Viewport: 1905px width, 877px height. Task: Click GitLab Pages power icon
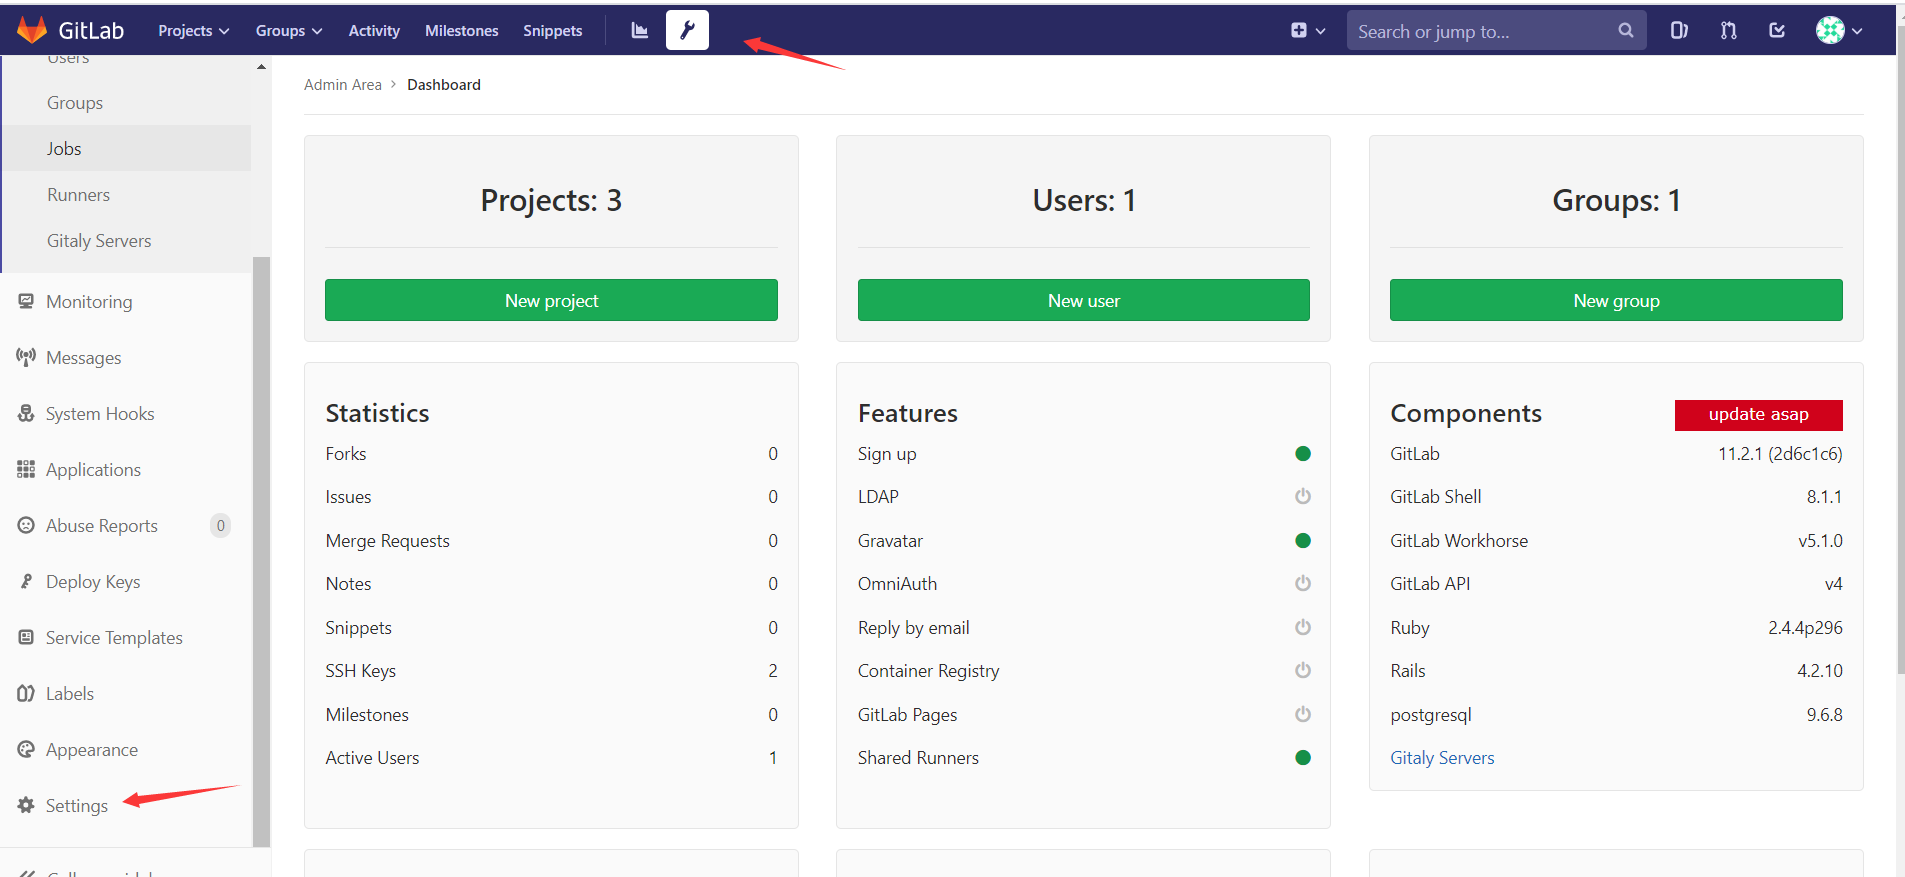click(1302, 715)
